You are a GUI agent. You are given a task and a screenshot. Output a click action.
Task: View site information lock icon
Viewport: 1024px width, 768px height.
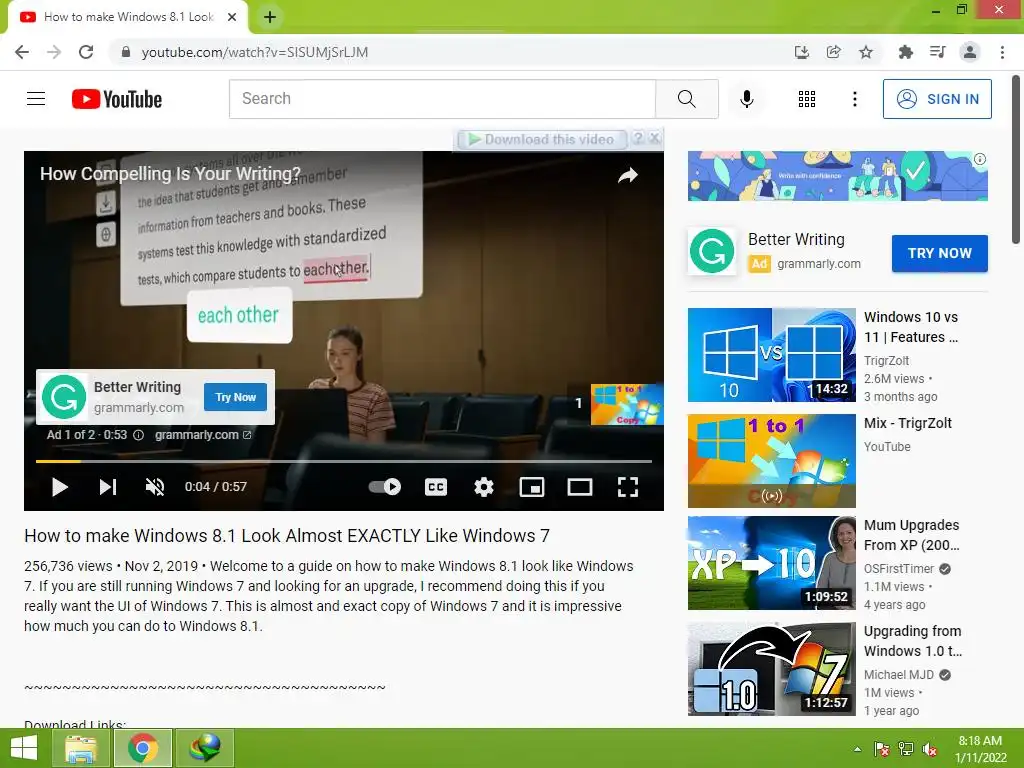click(x=125, y=52)
